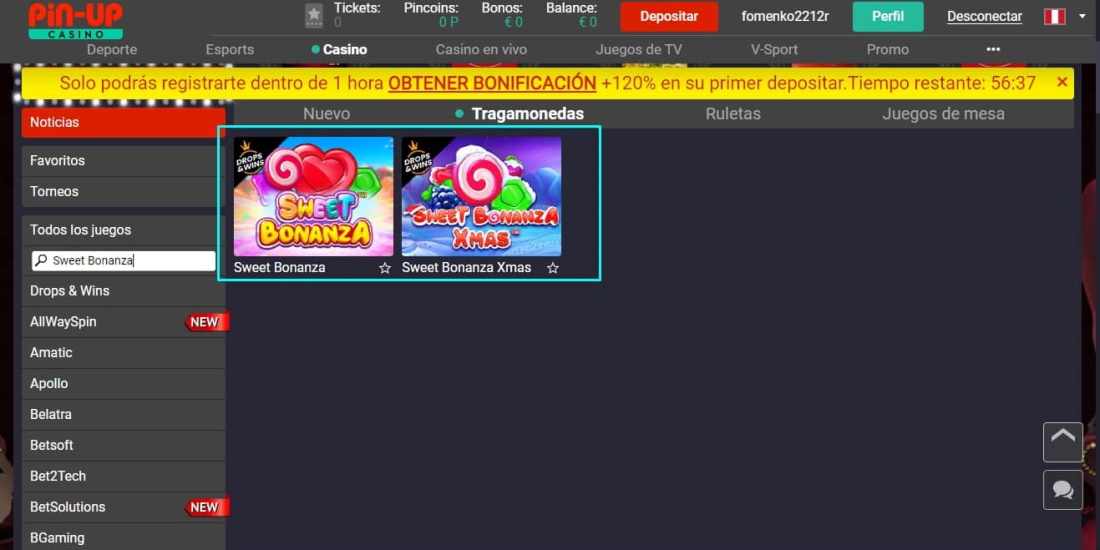Select AllWaySpin provider
This screenshot has width=1100, height=550.
pyautogui.click(x=123, y=322)
